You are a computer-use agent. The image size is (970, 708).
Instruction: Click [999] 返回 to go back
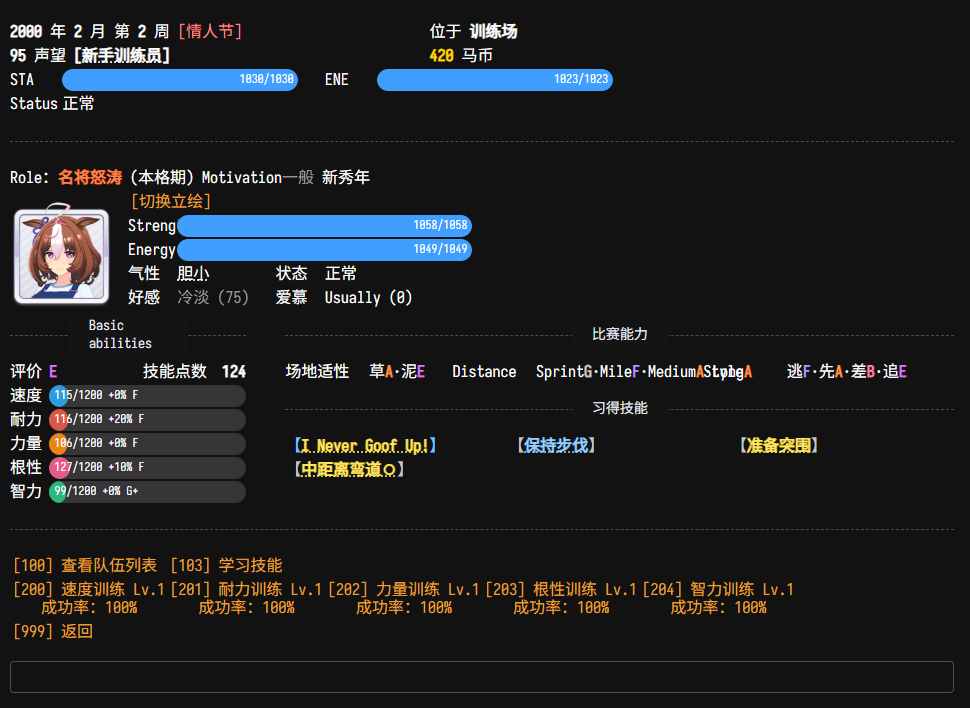pos(53,631)
